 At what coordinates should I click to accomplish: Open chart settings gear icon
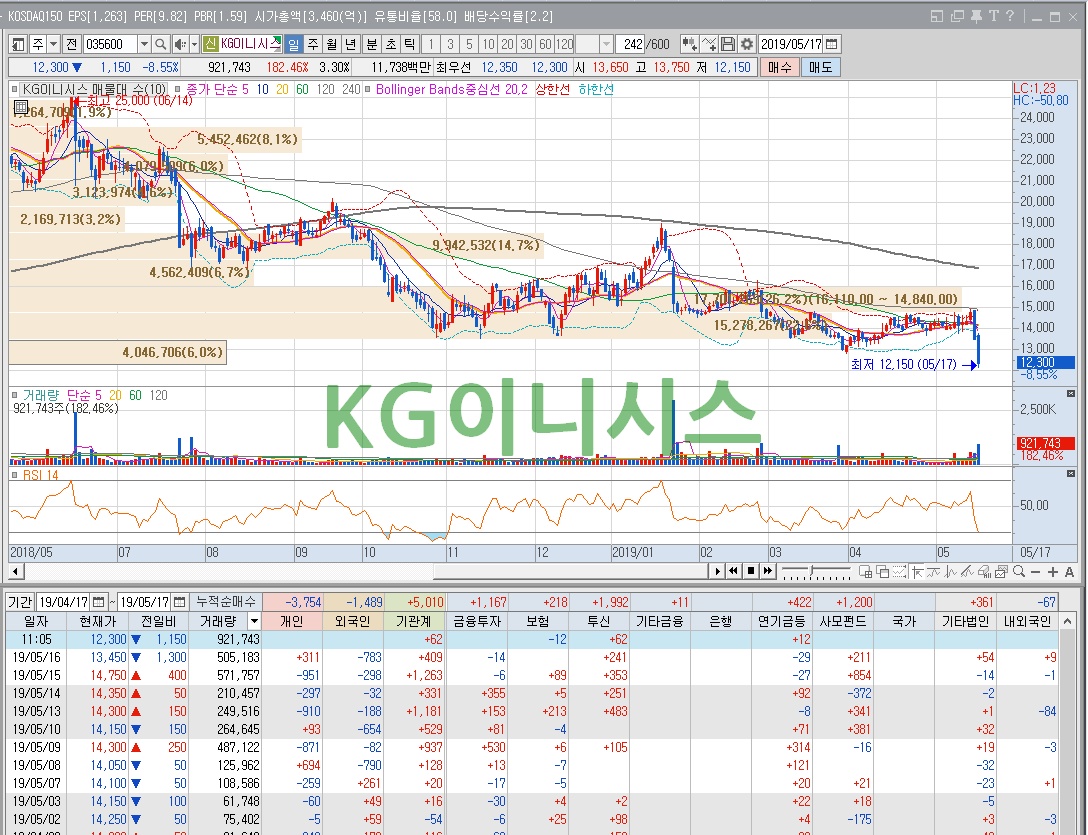pyautogui.click(x=747, y=44)
